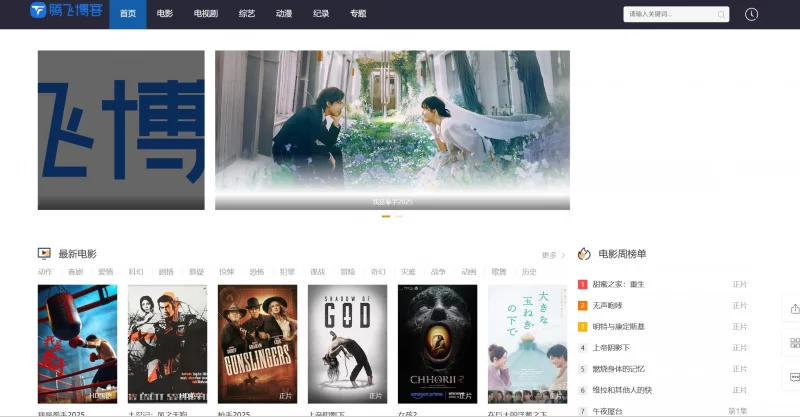Click the 最新电影 section screen icon
800x417 pixels.
44,254
